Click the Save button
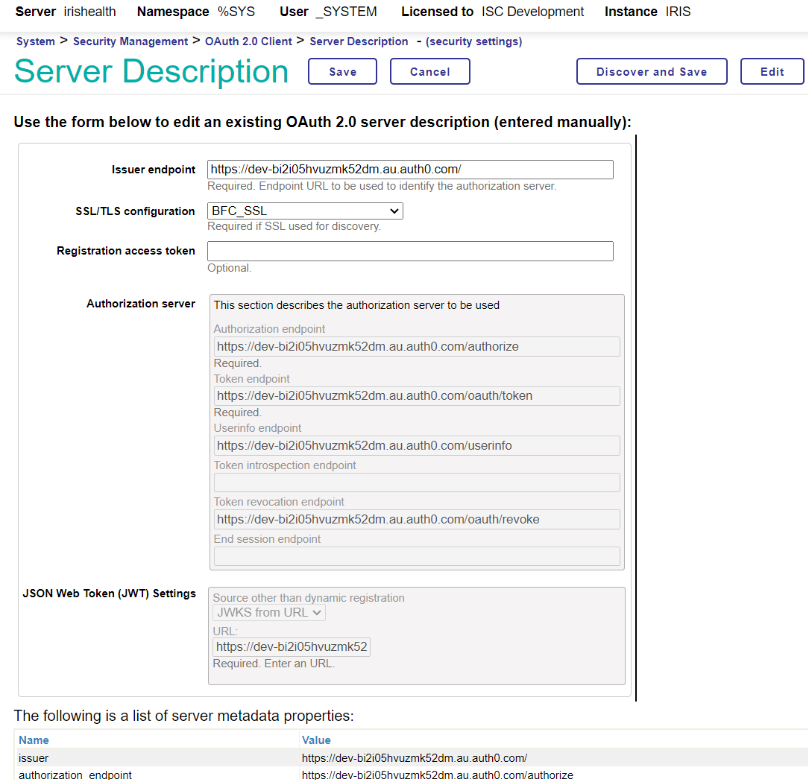 (342, 72)
